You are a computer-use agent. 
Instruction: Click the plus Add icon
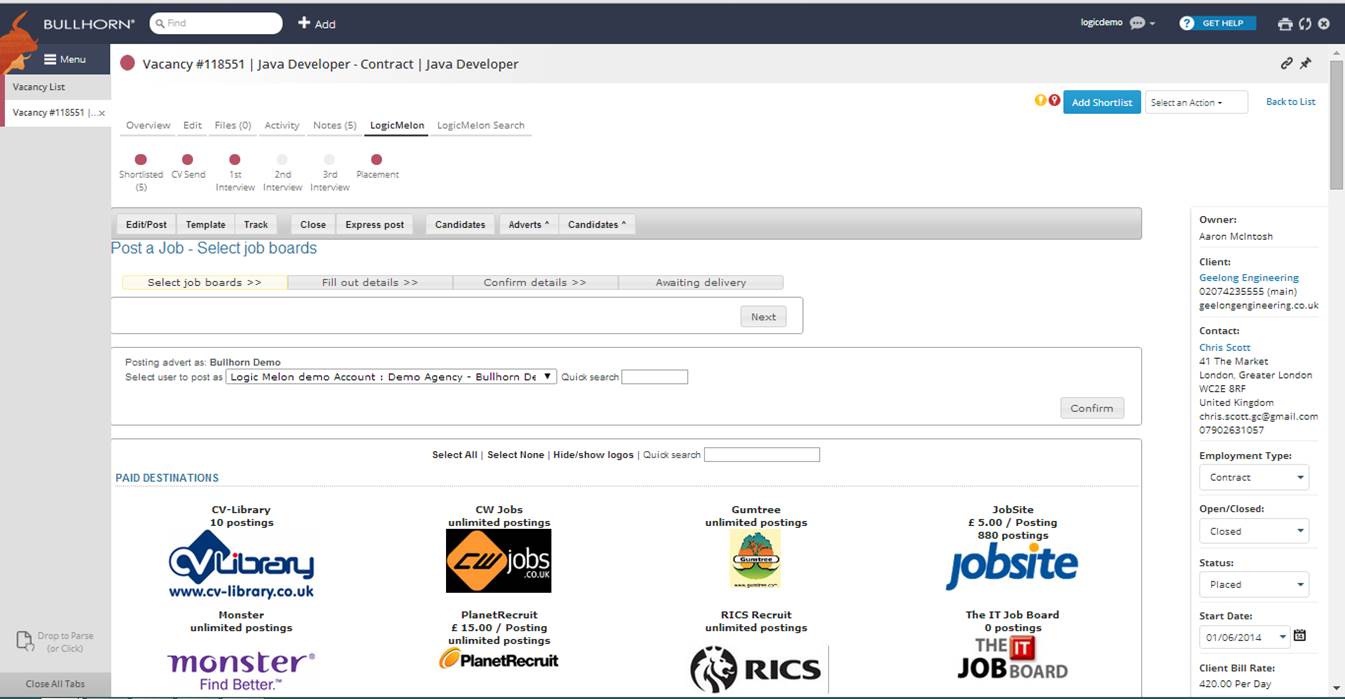[304, 23]
